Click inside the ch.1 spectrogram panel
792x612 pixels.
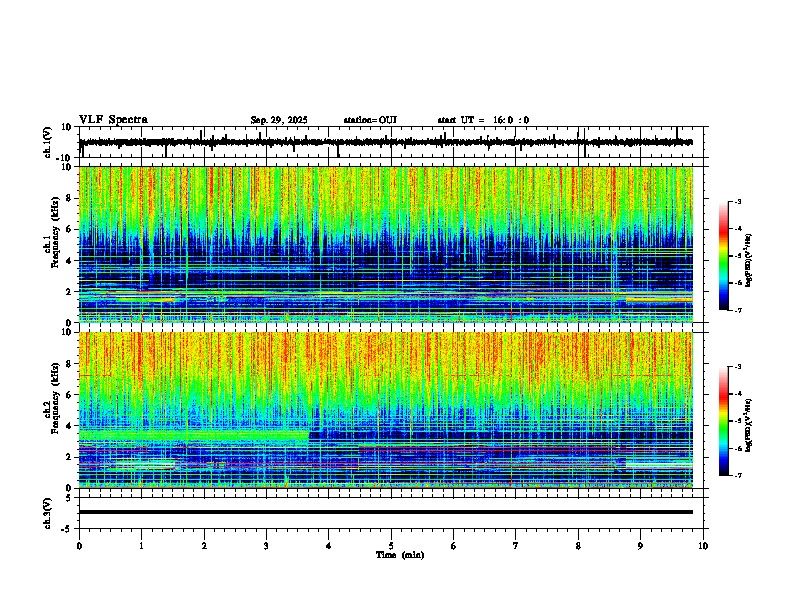386,244
